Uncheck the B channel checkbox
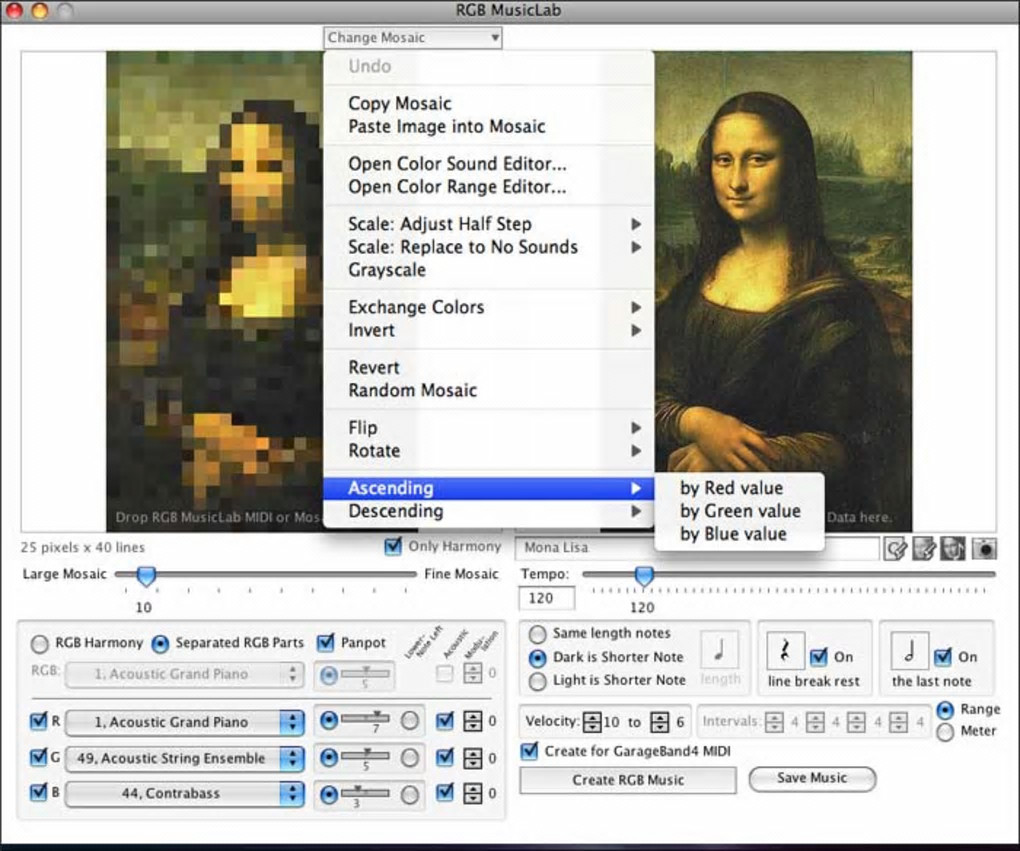 tap(38, 792)
